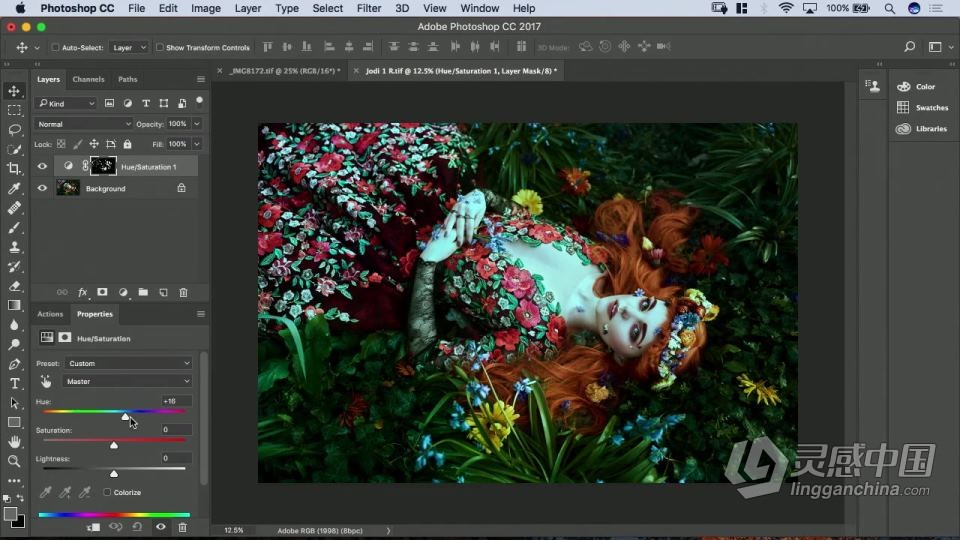Select the Gradient tool
The width and height of the screenshot is (960, 540).
click(14, 305)
